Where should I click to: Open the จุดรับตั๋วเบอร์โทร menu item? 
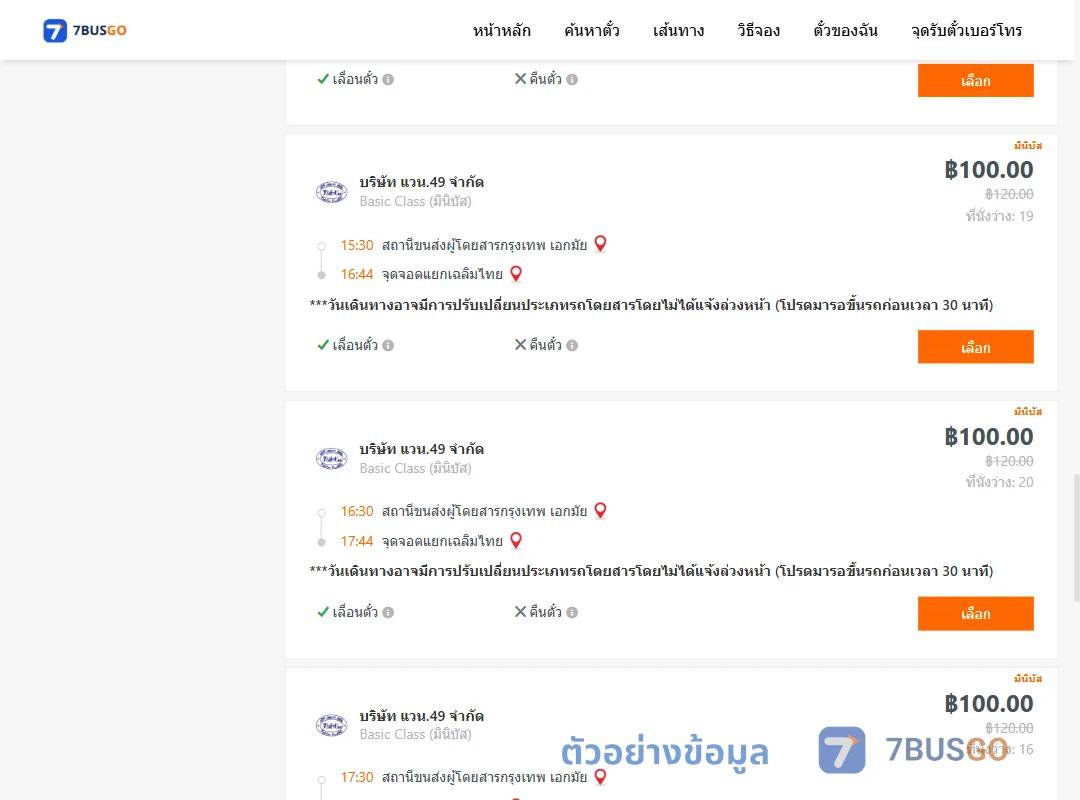(x=966, y=30)
